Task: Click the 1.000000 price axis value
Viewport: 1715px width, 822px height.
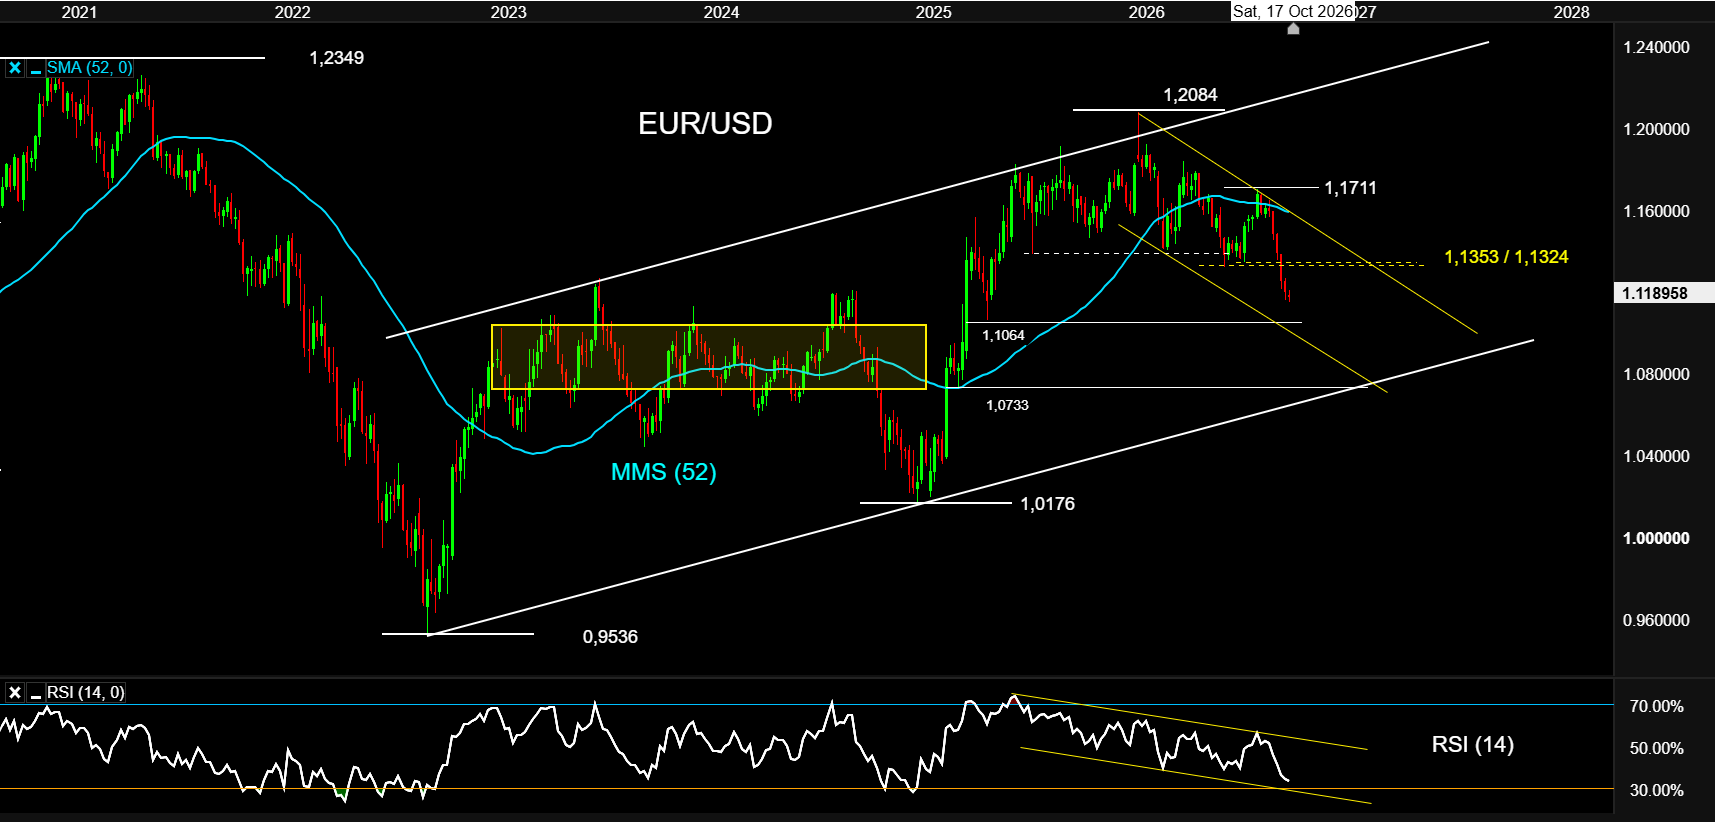Action: pyautogui.click(x=1656, y=538)
